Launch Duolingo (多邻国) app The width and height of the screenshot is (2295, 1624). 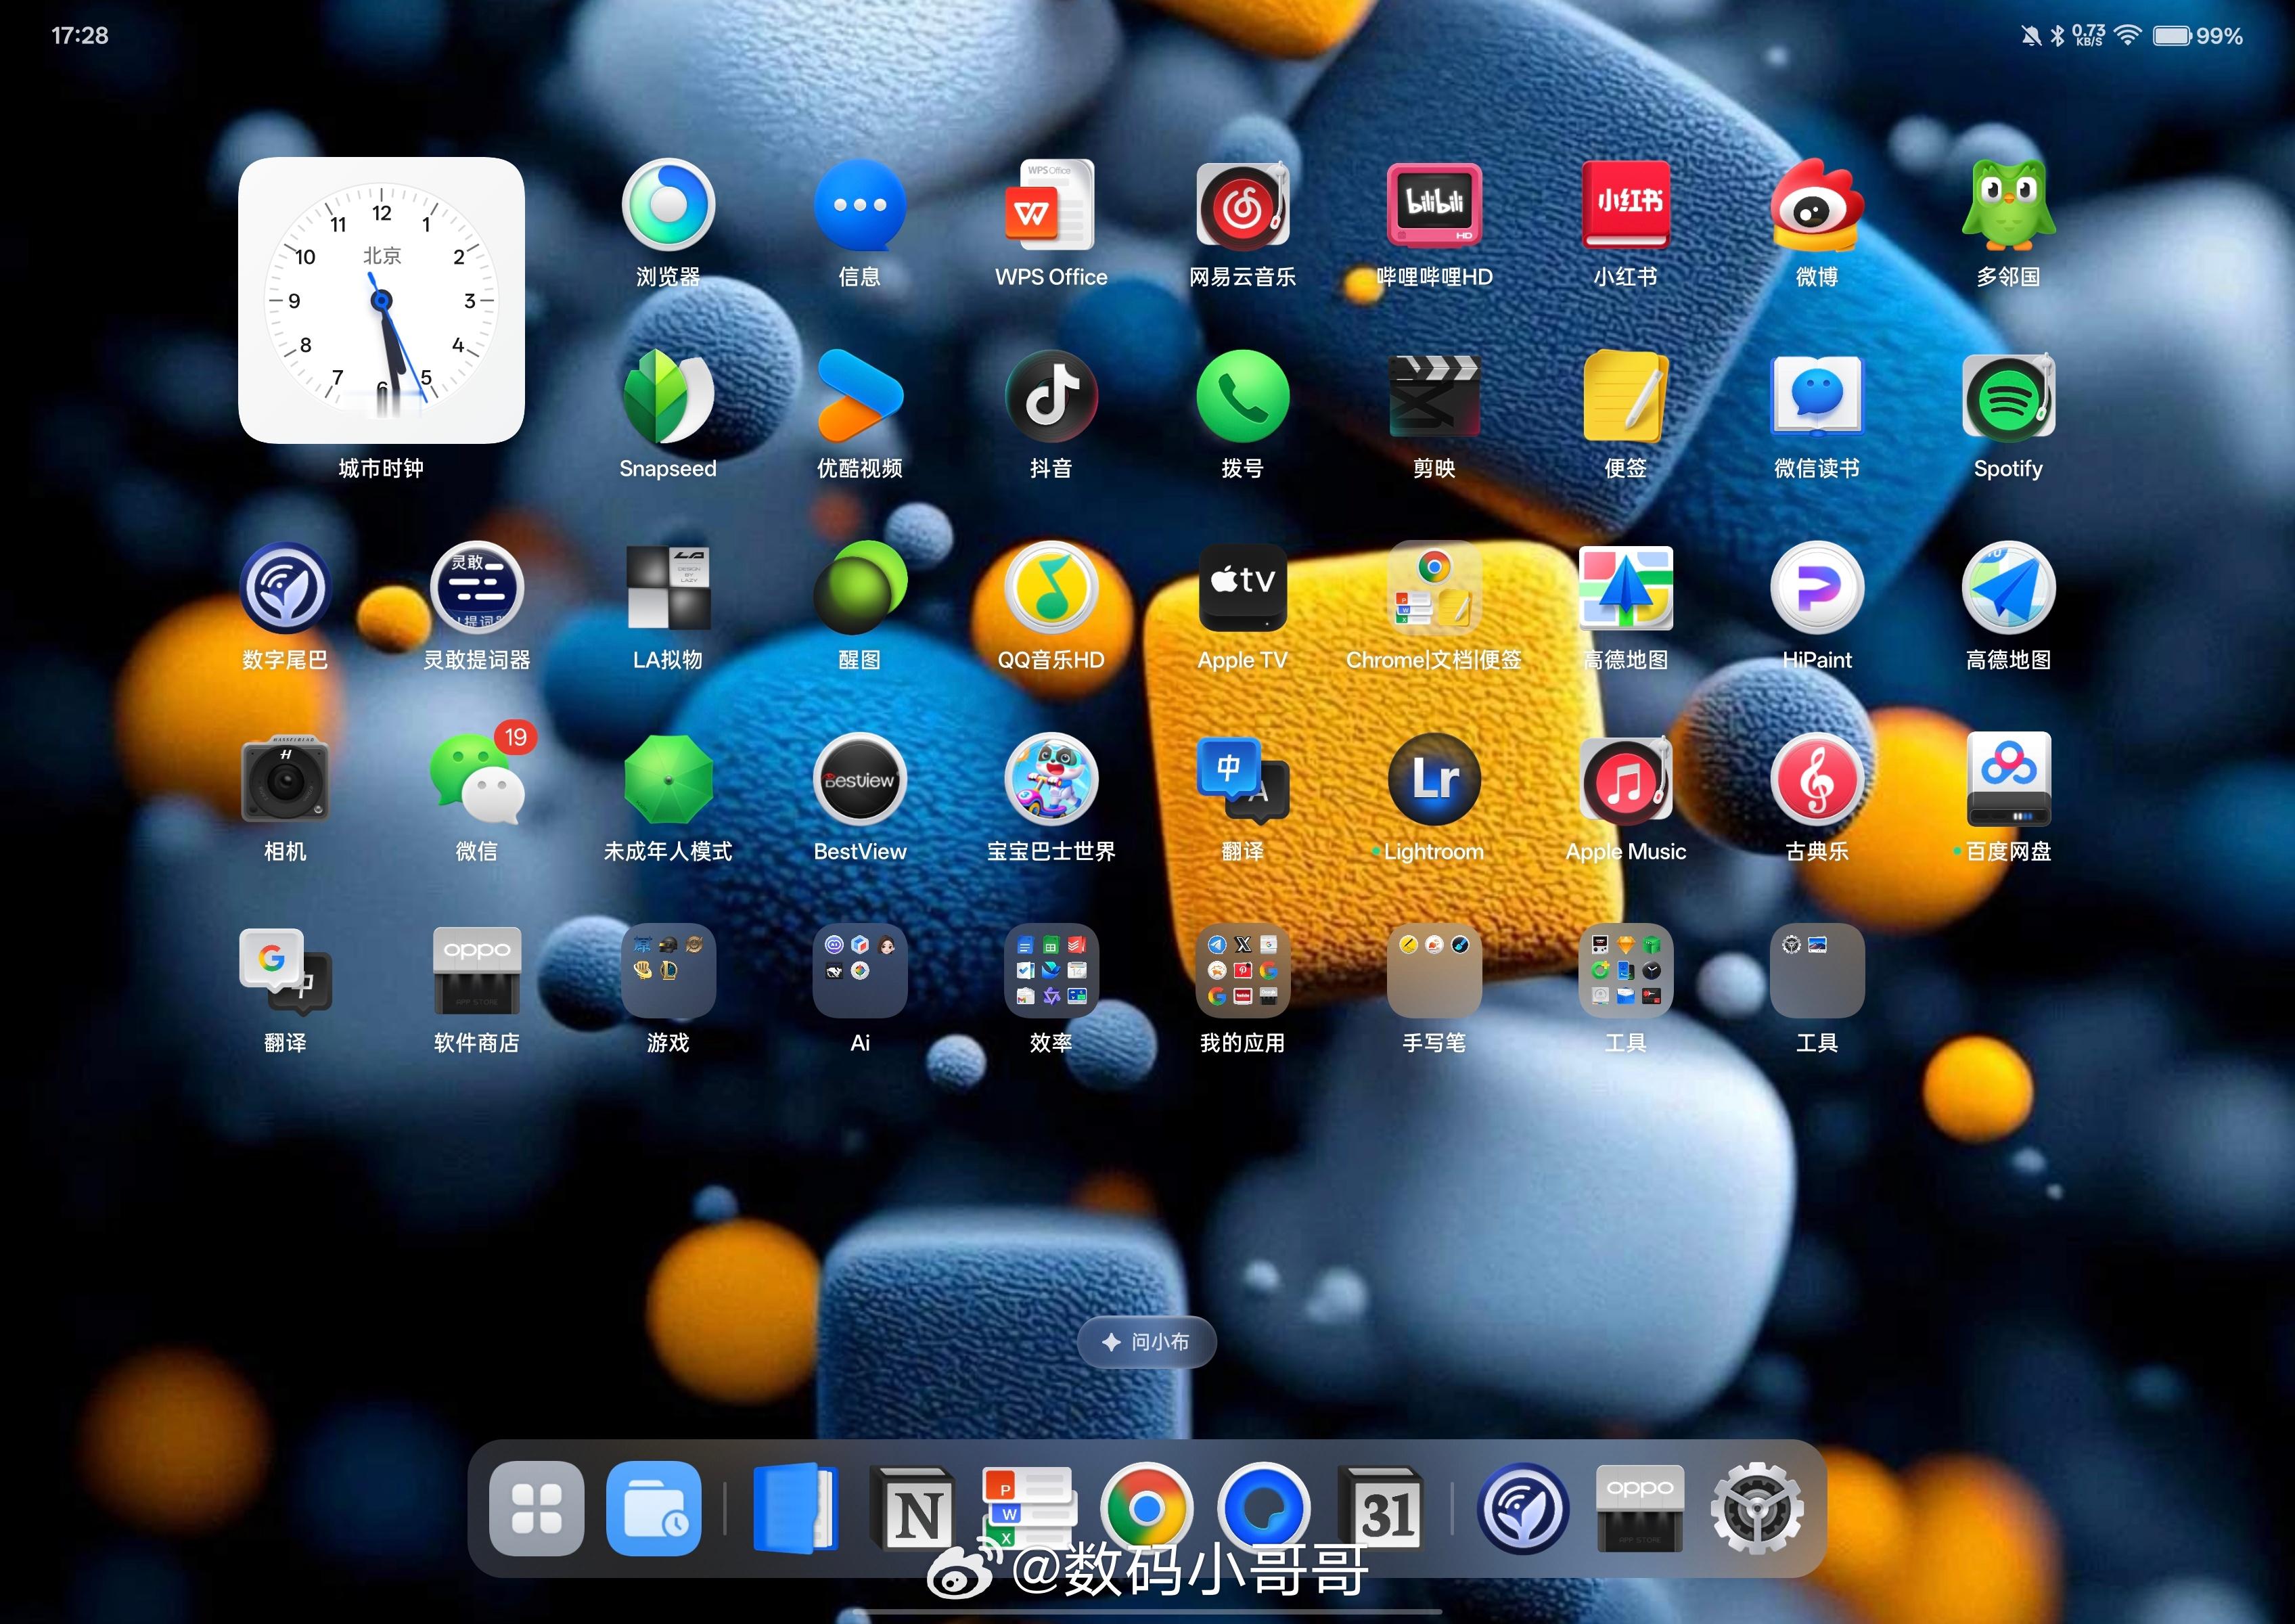[2008, 206]
